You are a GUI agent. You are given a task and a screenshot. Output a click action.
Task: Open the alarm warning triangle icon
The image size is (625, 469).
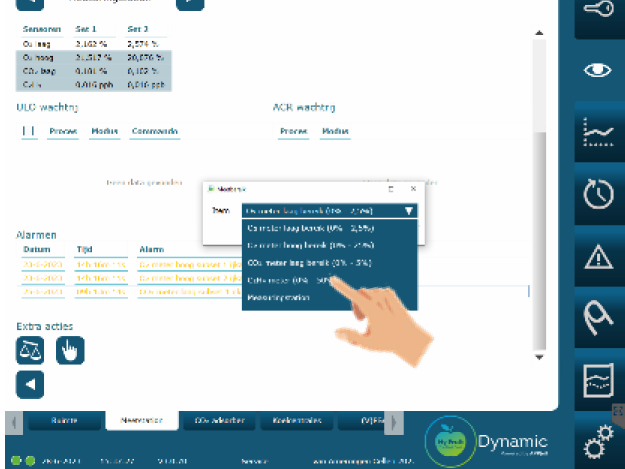598,256
